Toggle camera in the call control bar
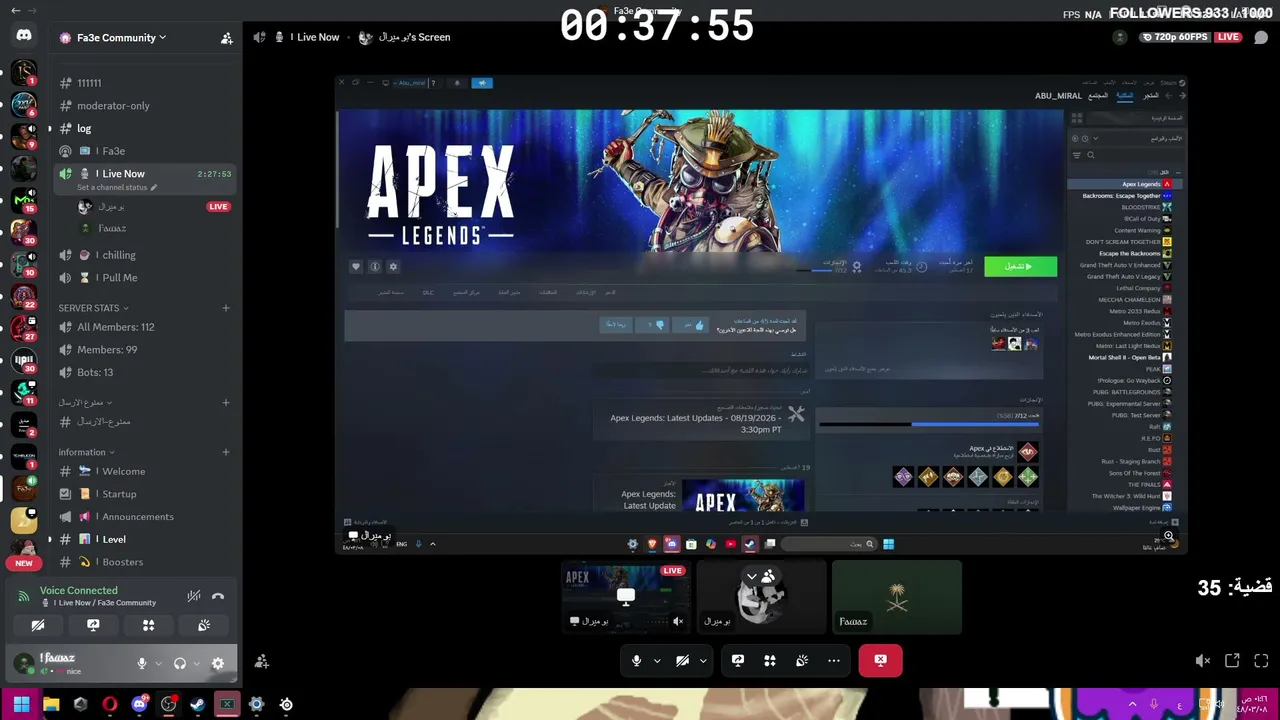 tap(682, 660)
